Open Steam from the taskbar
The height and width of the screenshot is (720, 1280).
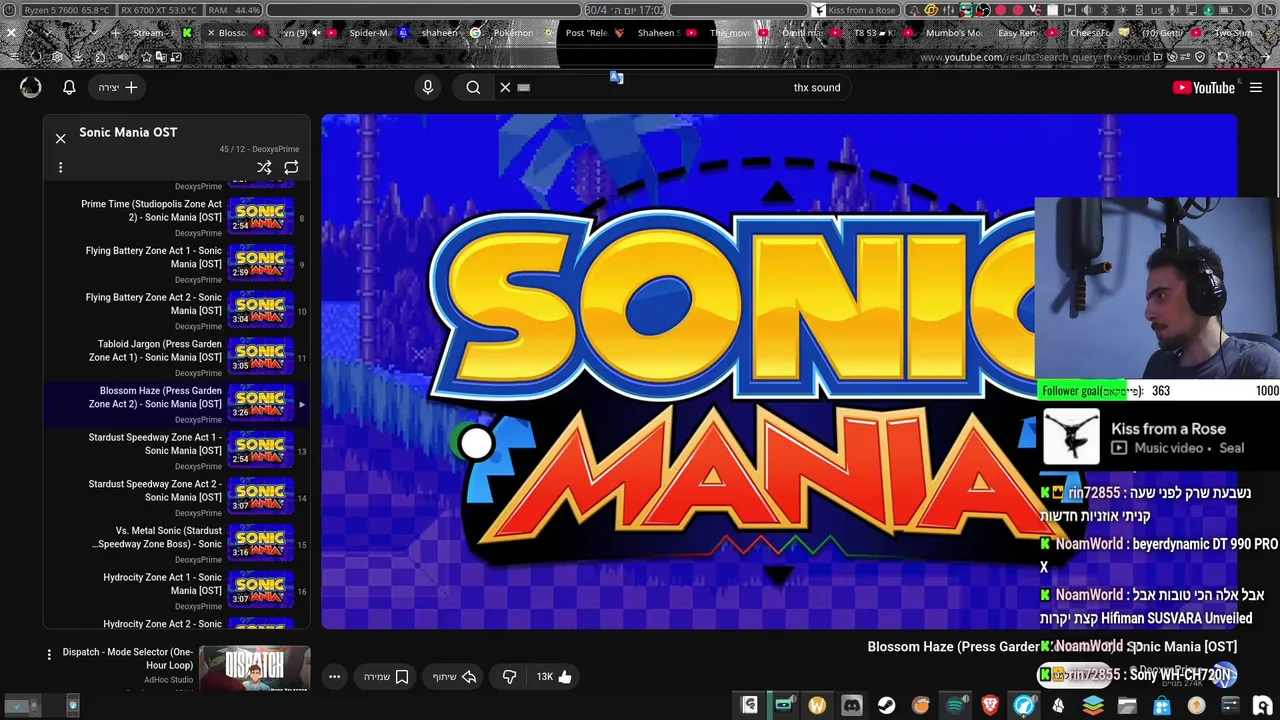click(x=887, y=705)
